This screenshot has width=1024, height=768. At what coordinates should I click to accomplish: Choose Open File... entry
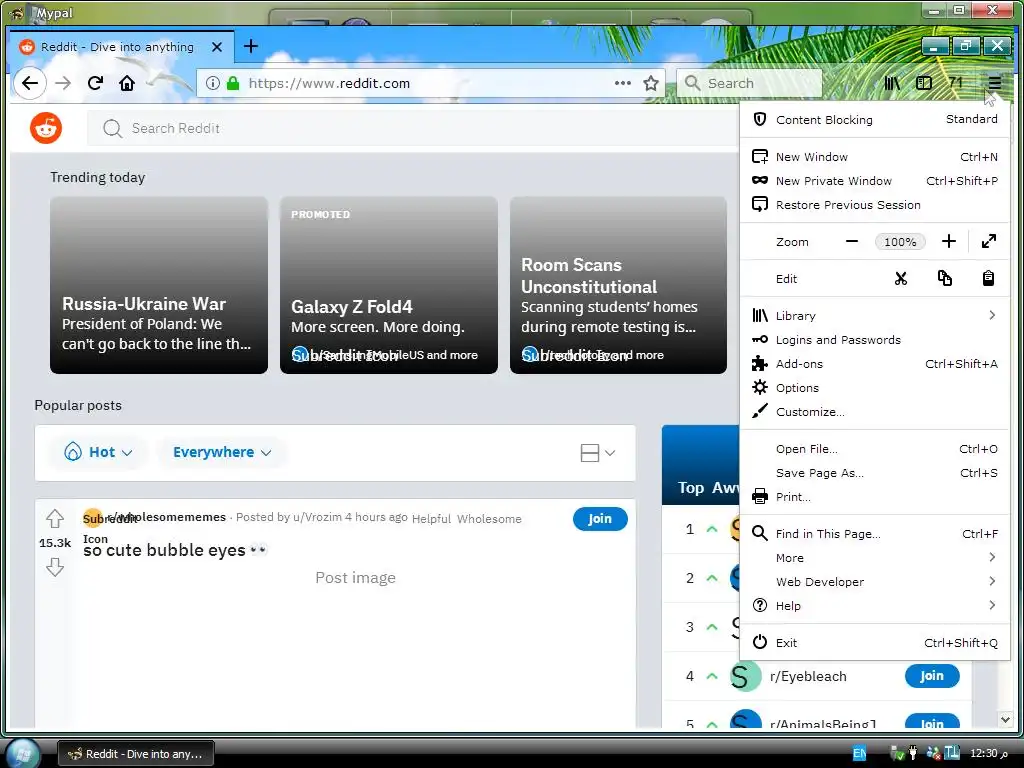875,449
